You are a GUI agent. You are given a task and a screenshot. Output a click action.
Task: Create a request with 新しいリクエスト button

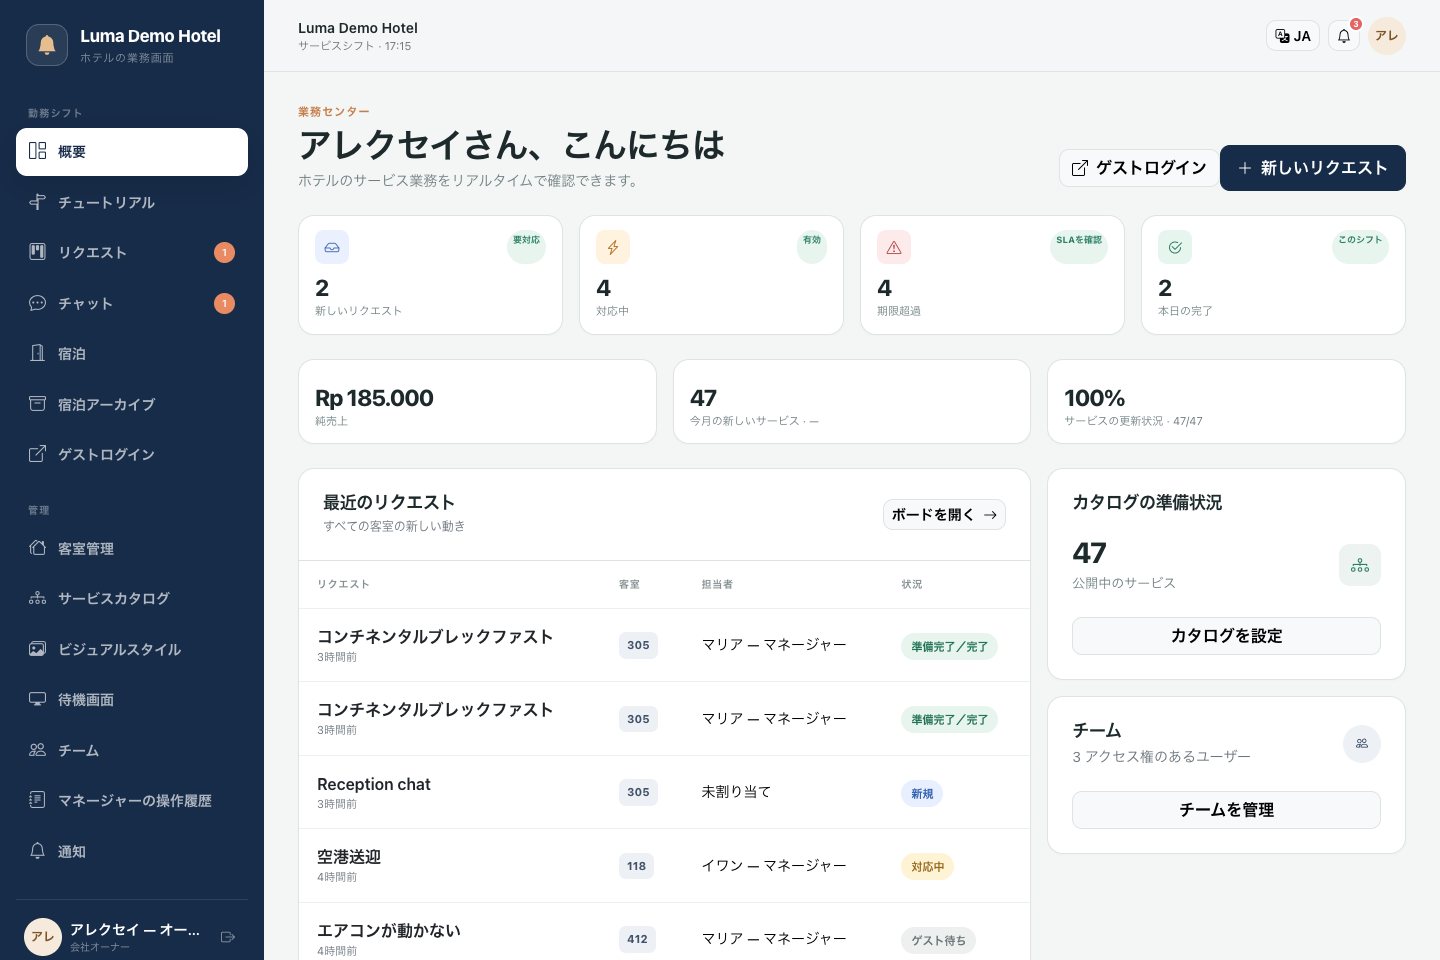click(x=1313, y=168)
